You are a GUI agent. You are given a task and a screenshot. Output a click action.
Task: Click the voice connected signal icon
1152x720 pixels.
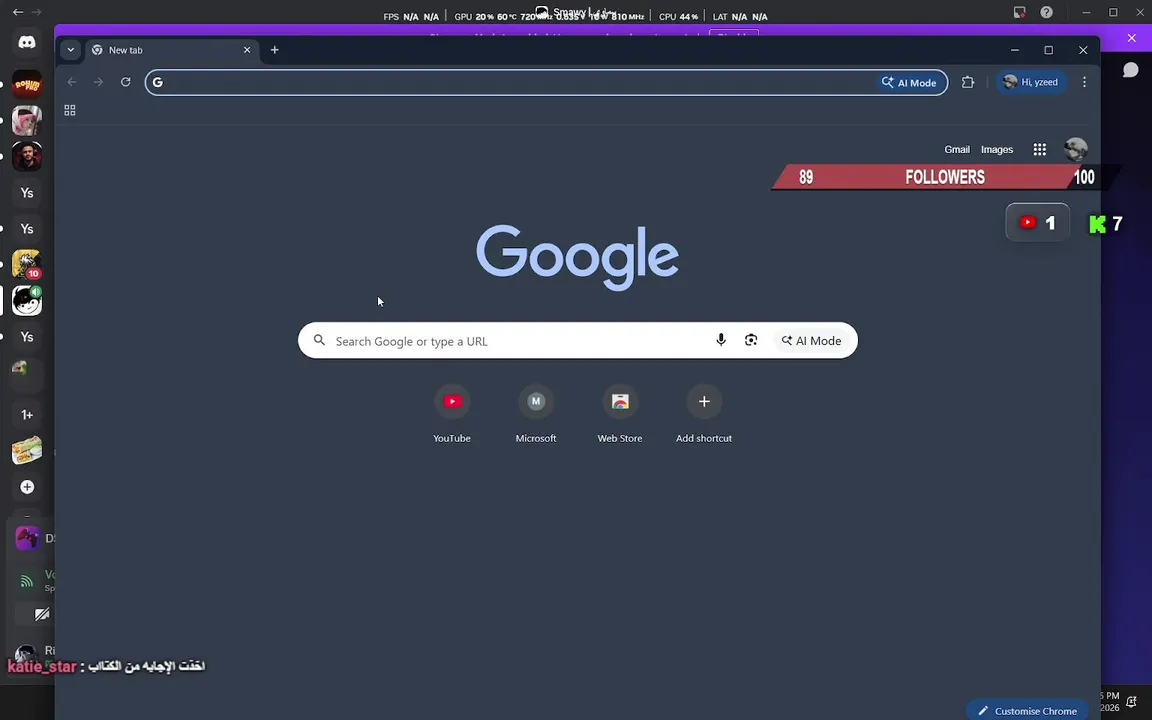pos(26,581)
